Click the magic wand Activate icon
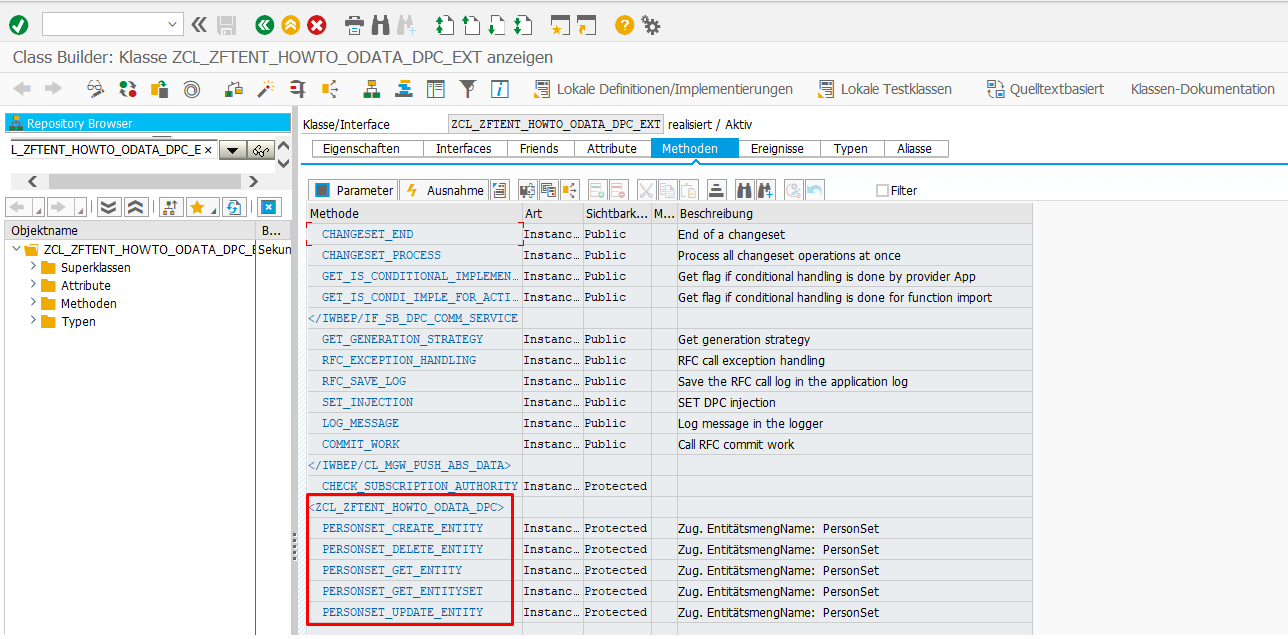 (265, 89)
